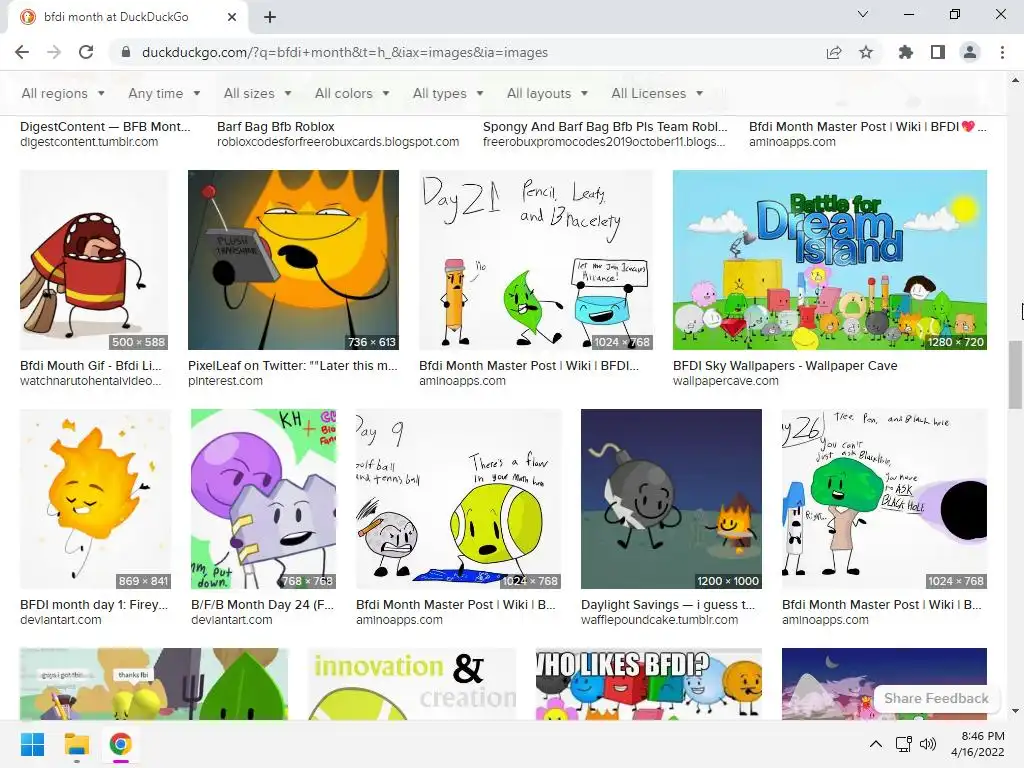The width and height of the screenshot is (1024, 768).
Task: Open the Chrome profile avatar
Action: (x=970, y=52)
